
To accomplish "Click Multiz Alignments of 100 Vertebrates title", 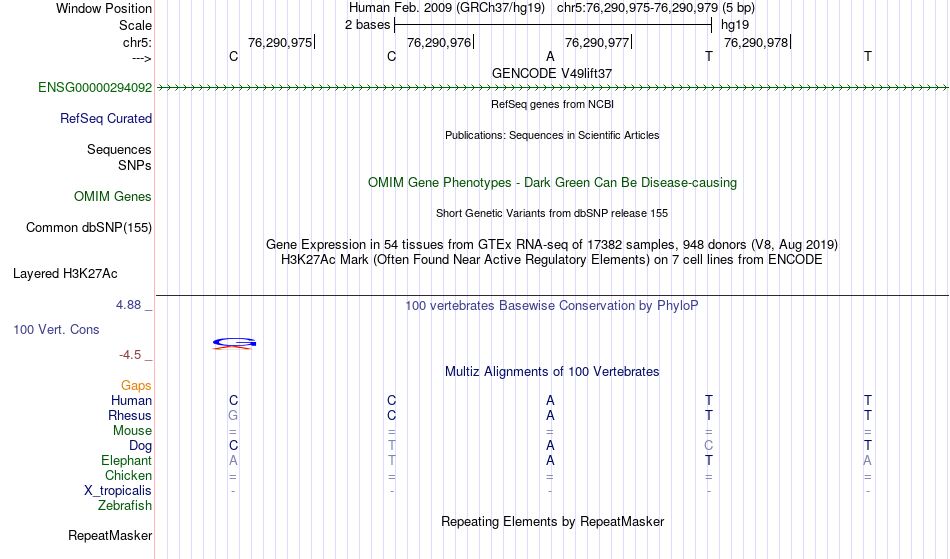I will click(x=552, y=372).
